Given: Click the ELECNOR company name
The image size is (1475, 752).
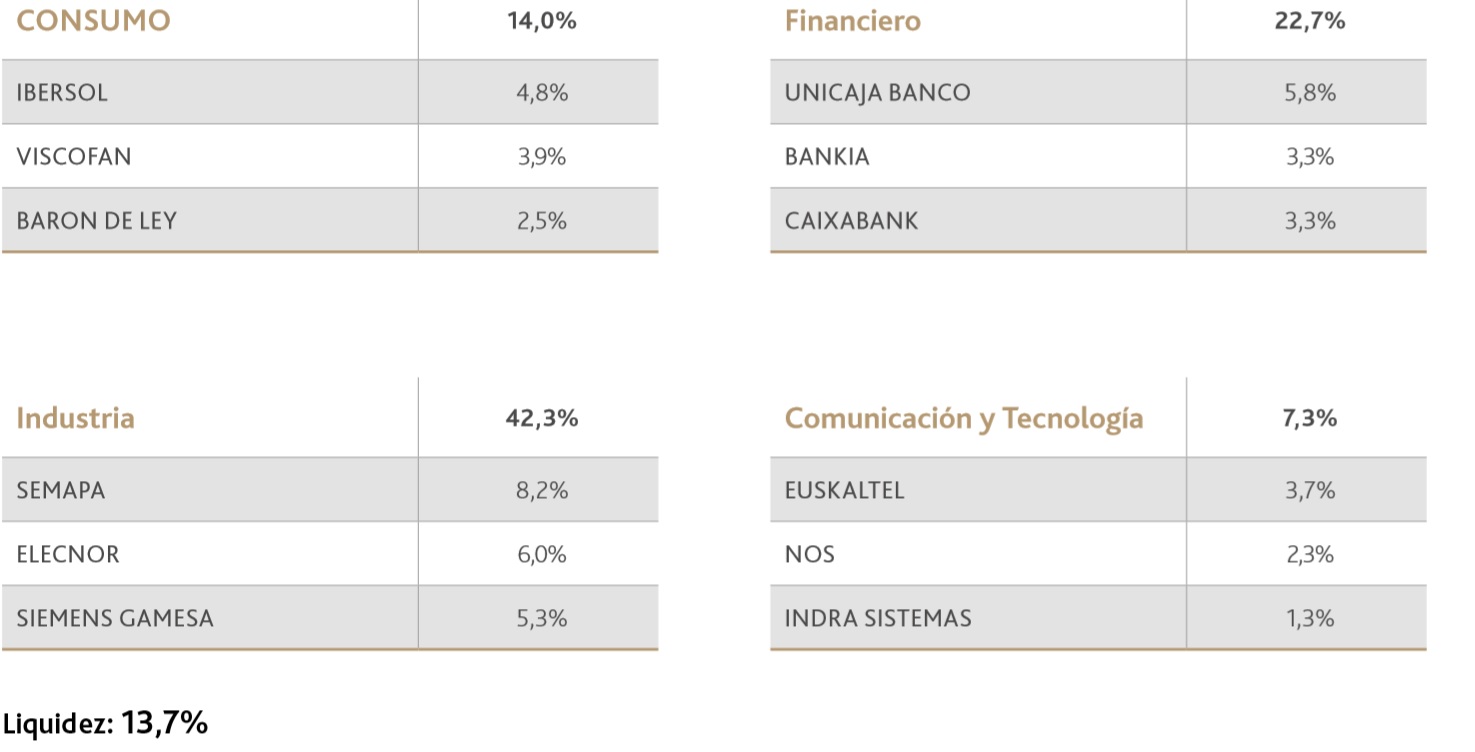Looking at the screenshot, I should (67, 555).
